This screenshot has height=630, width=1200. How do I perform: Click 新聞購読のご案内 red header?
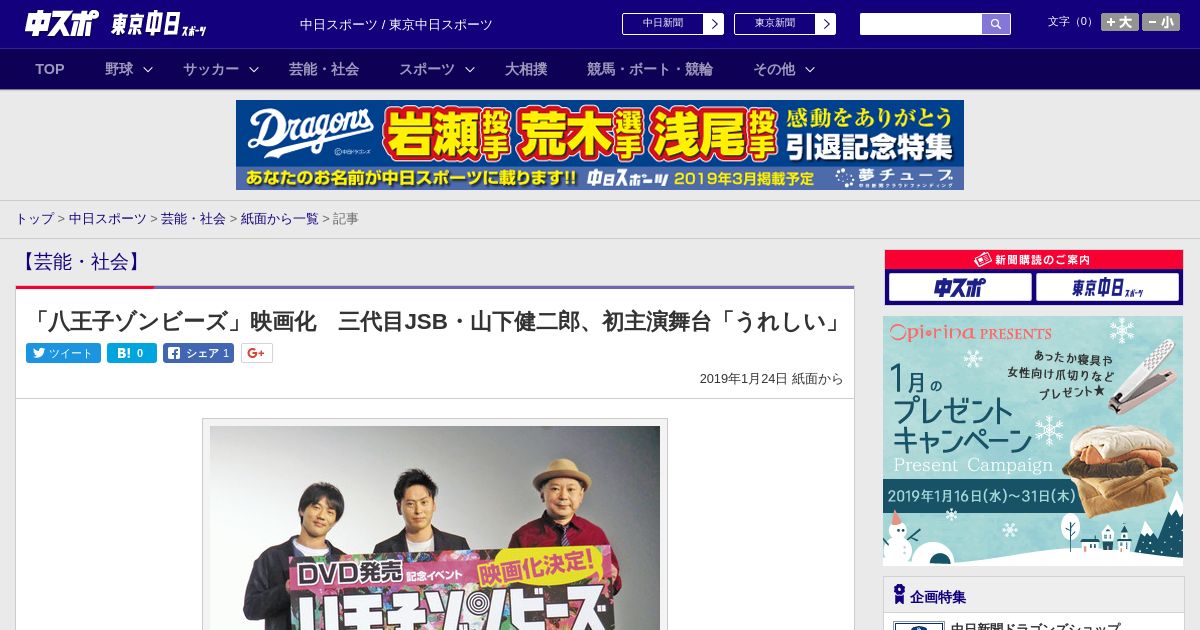tap(1034, 260)
